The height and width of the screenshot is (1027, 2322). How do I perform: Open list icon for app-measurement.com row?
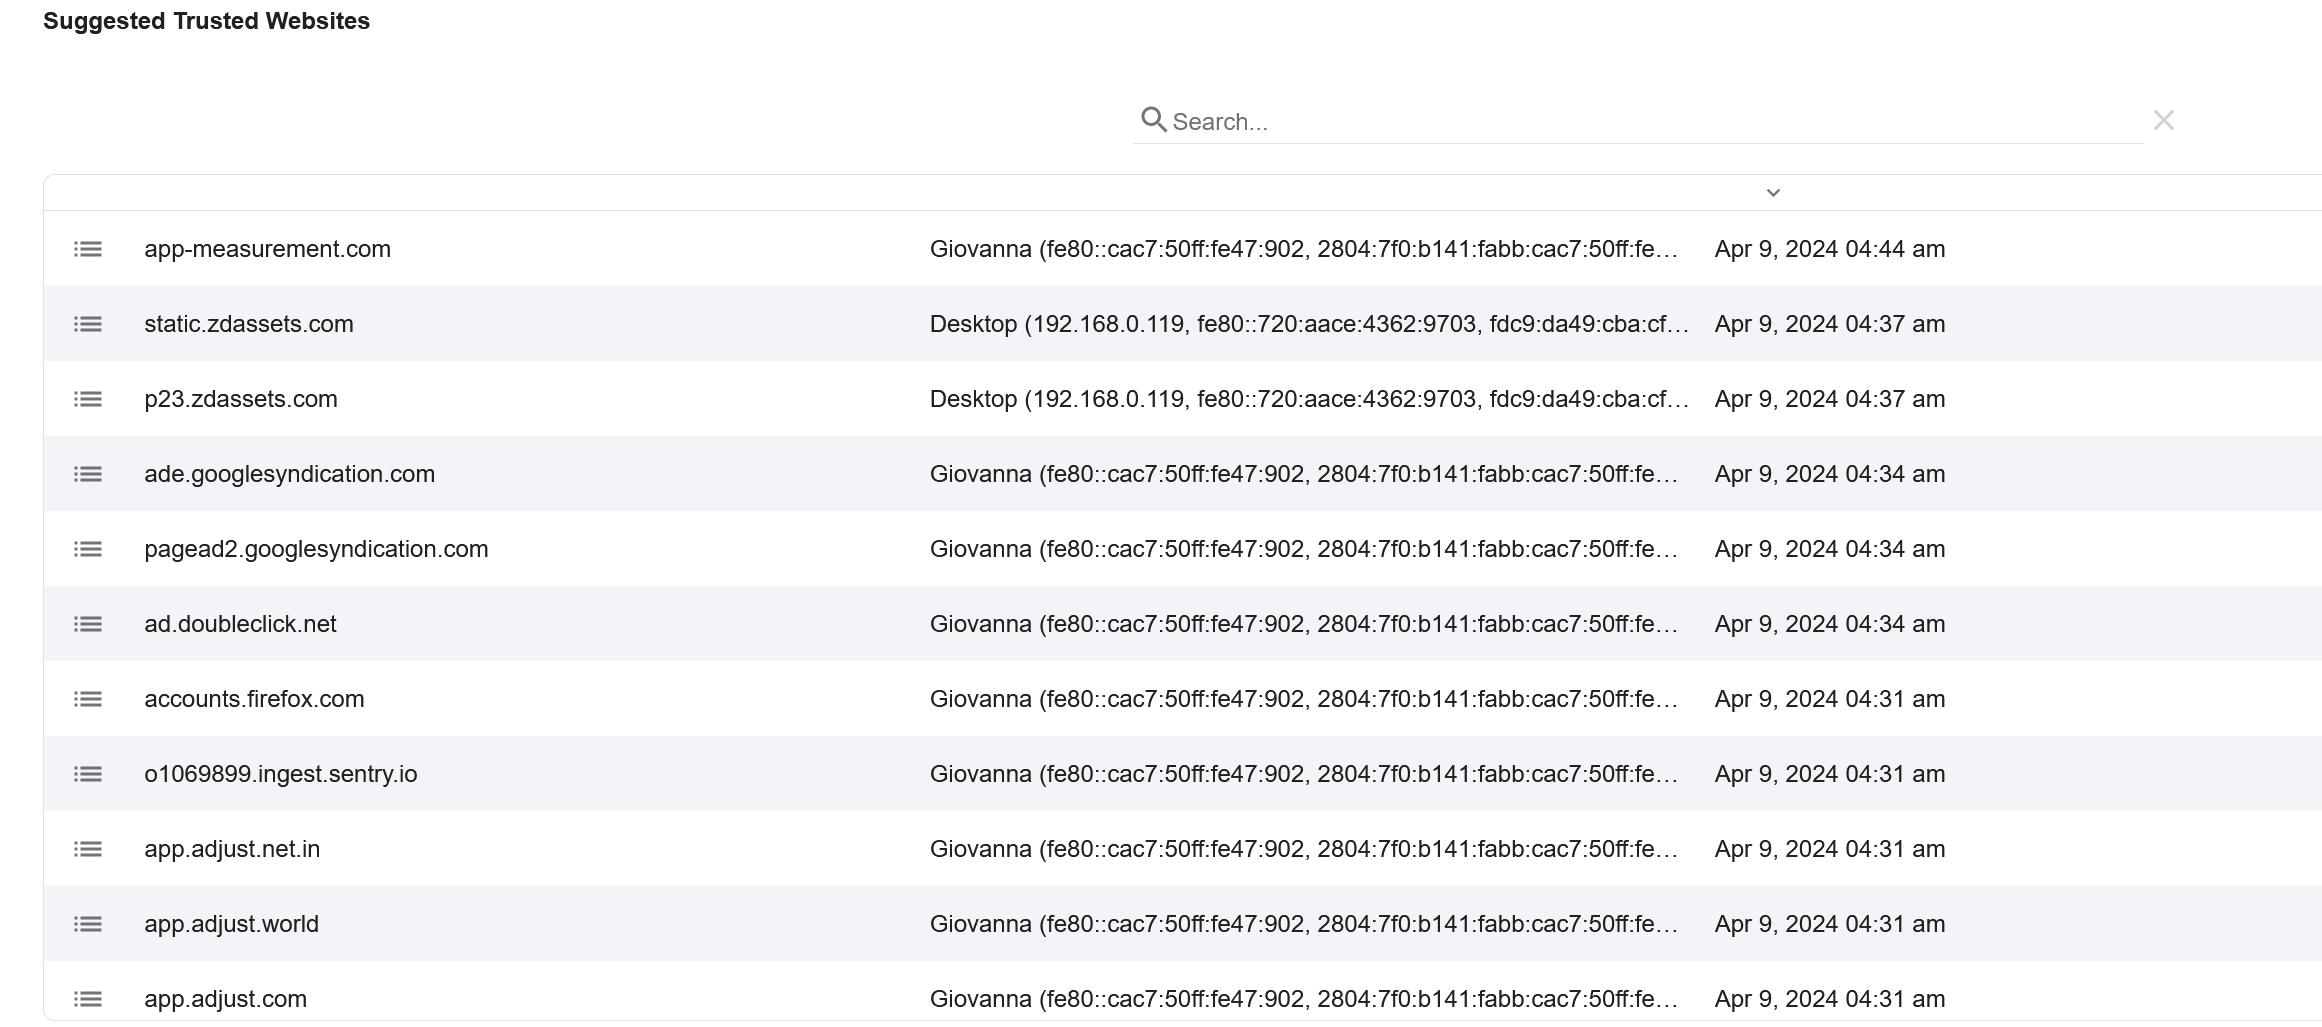pos(88,249)
